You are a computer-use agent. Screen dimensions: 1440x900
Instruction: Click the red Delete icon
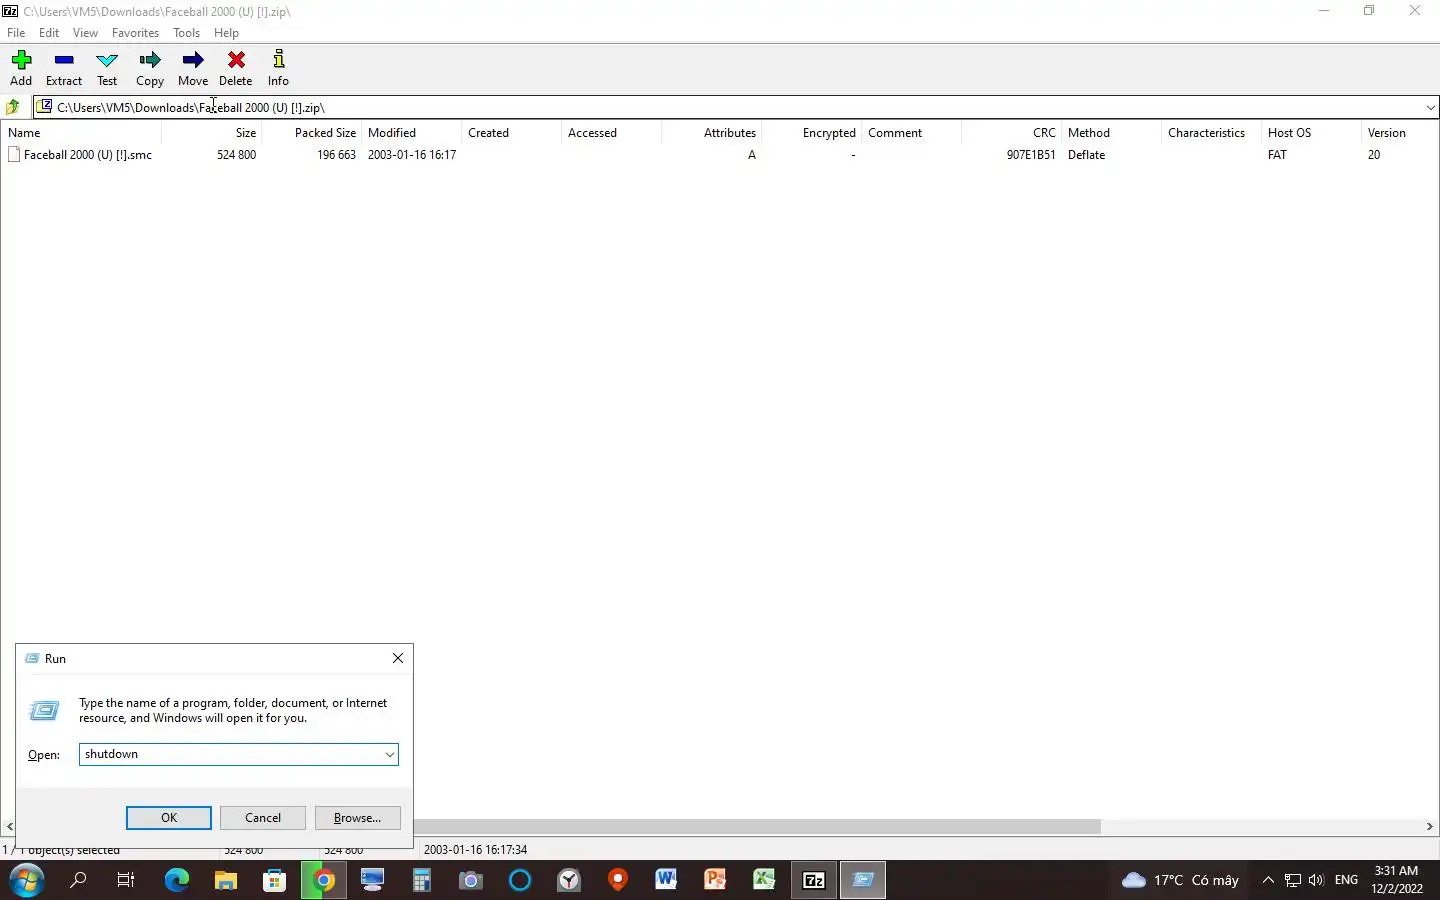(x=236, y=68)
